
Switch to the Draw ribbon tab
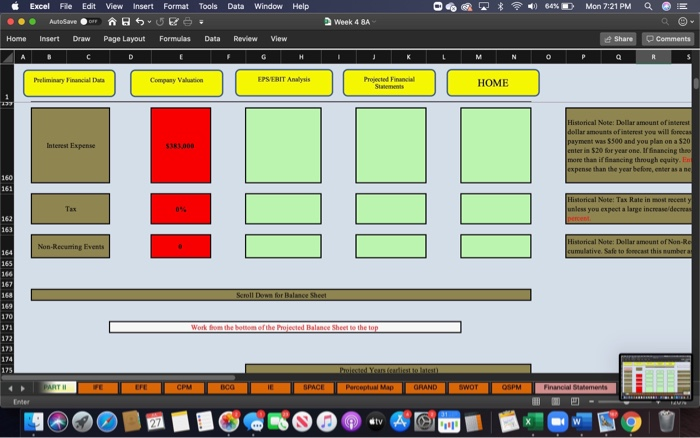tap(81, 39)
